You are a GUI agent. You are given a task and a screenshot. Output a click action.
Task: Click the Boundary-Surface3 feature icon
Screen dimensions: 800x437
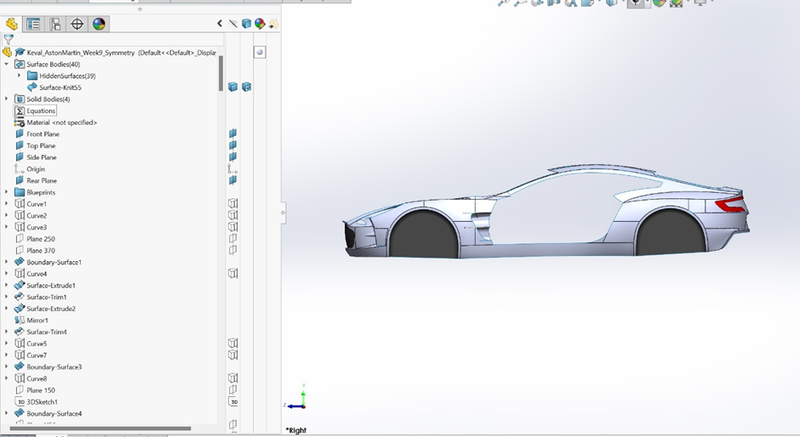[x=19, y=367]
